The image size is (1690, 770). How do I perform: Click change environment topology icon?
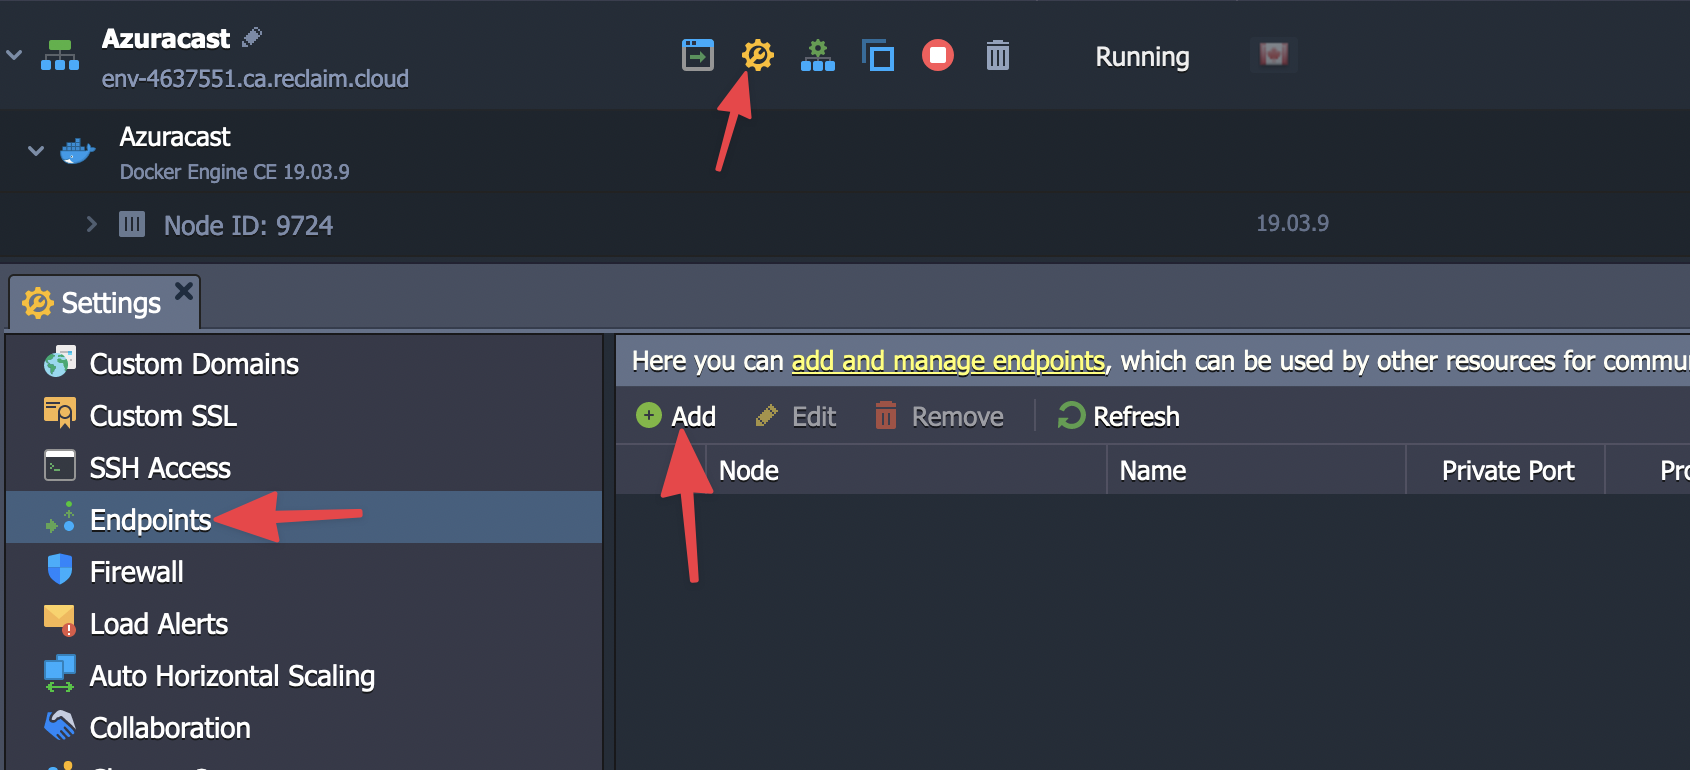[x=818, y=55]
